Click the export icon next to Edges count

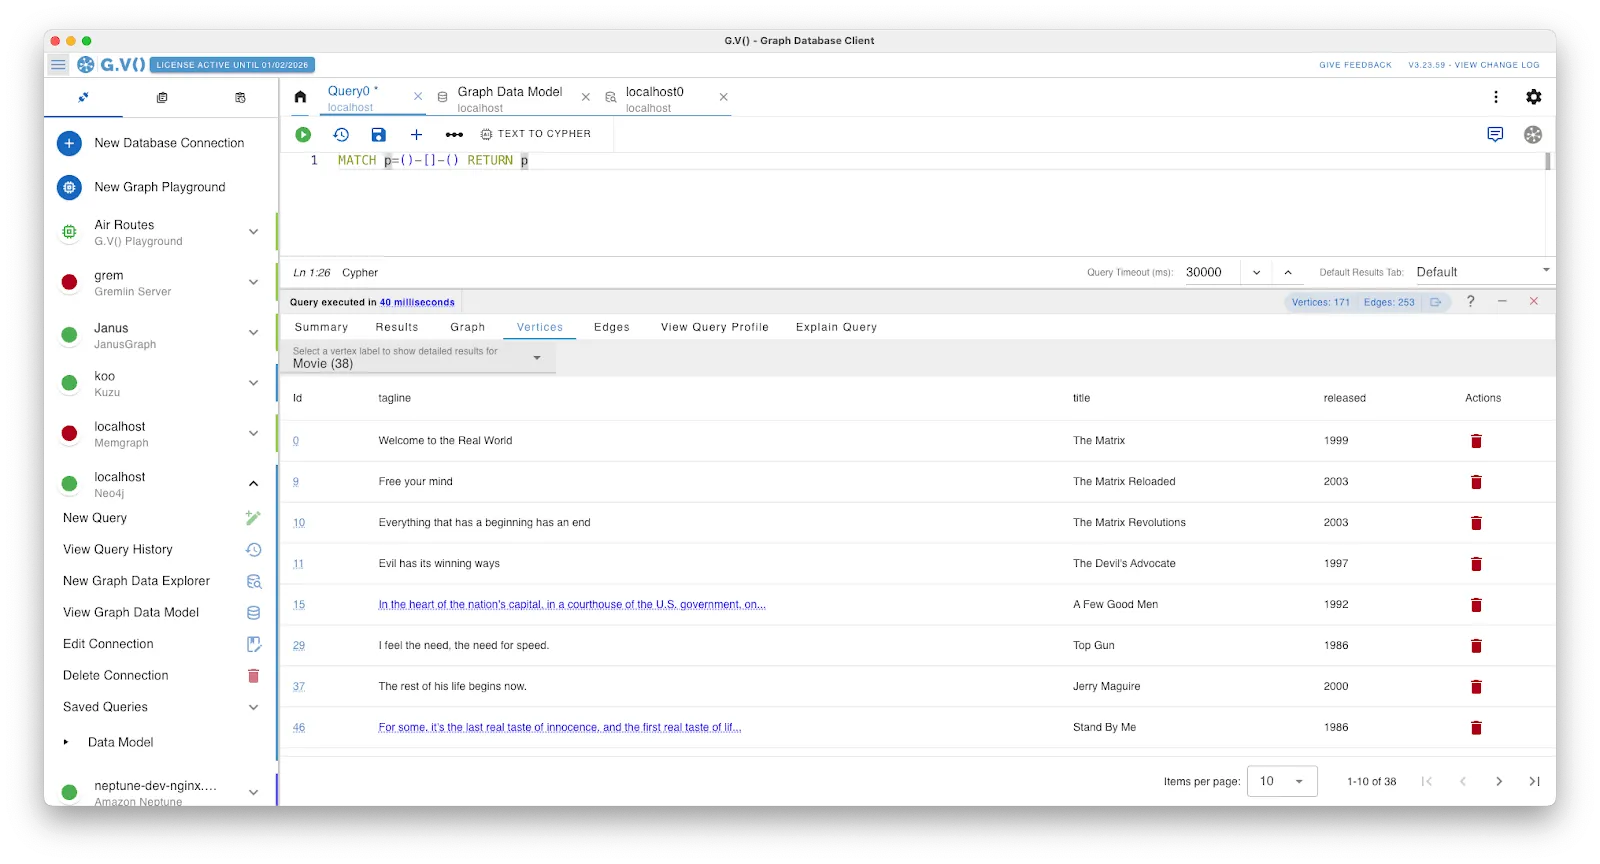tap(1436, 302)
